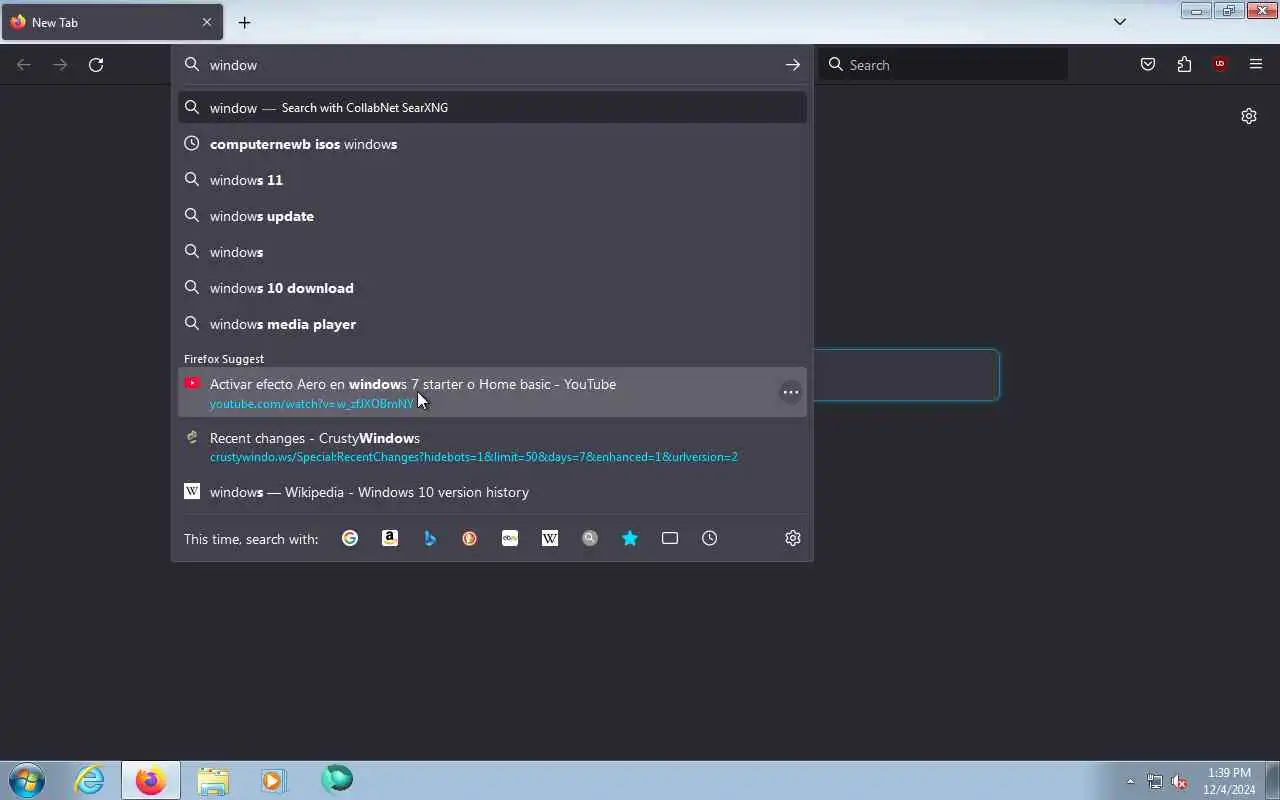Choose the 'windows 10 download' suggestion
Viewport: 1280px width, 800px height.
pos(492,288)
